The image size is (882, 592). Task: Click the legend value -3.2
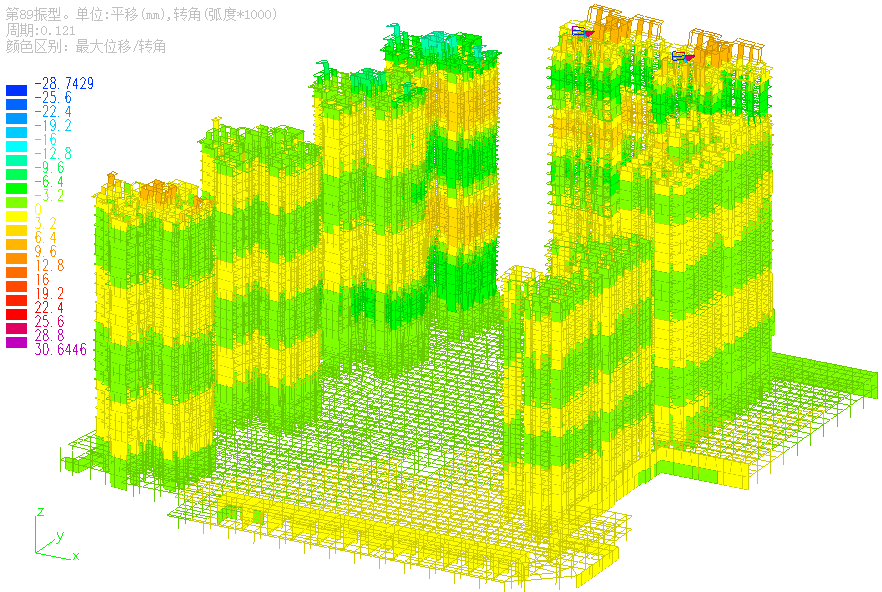click(x=50, y=196)
